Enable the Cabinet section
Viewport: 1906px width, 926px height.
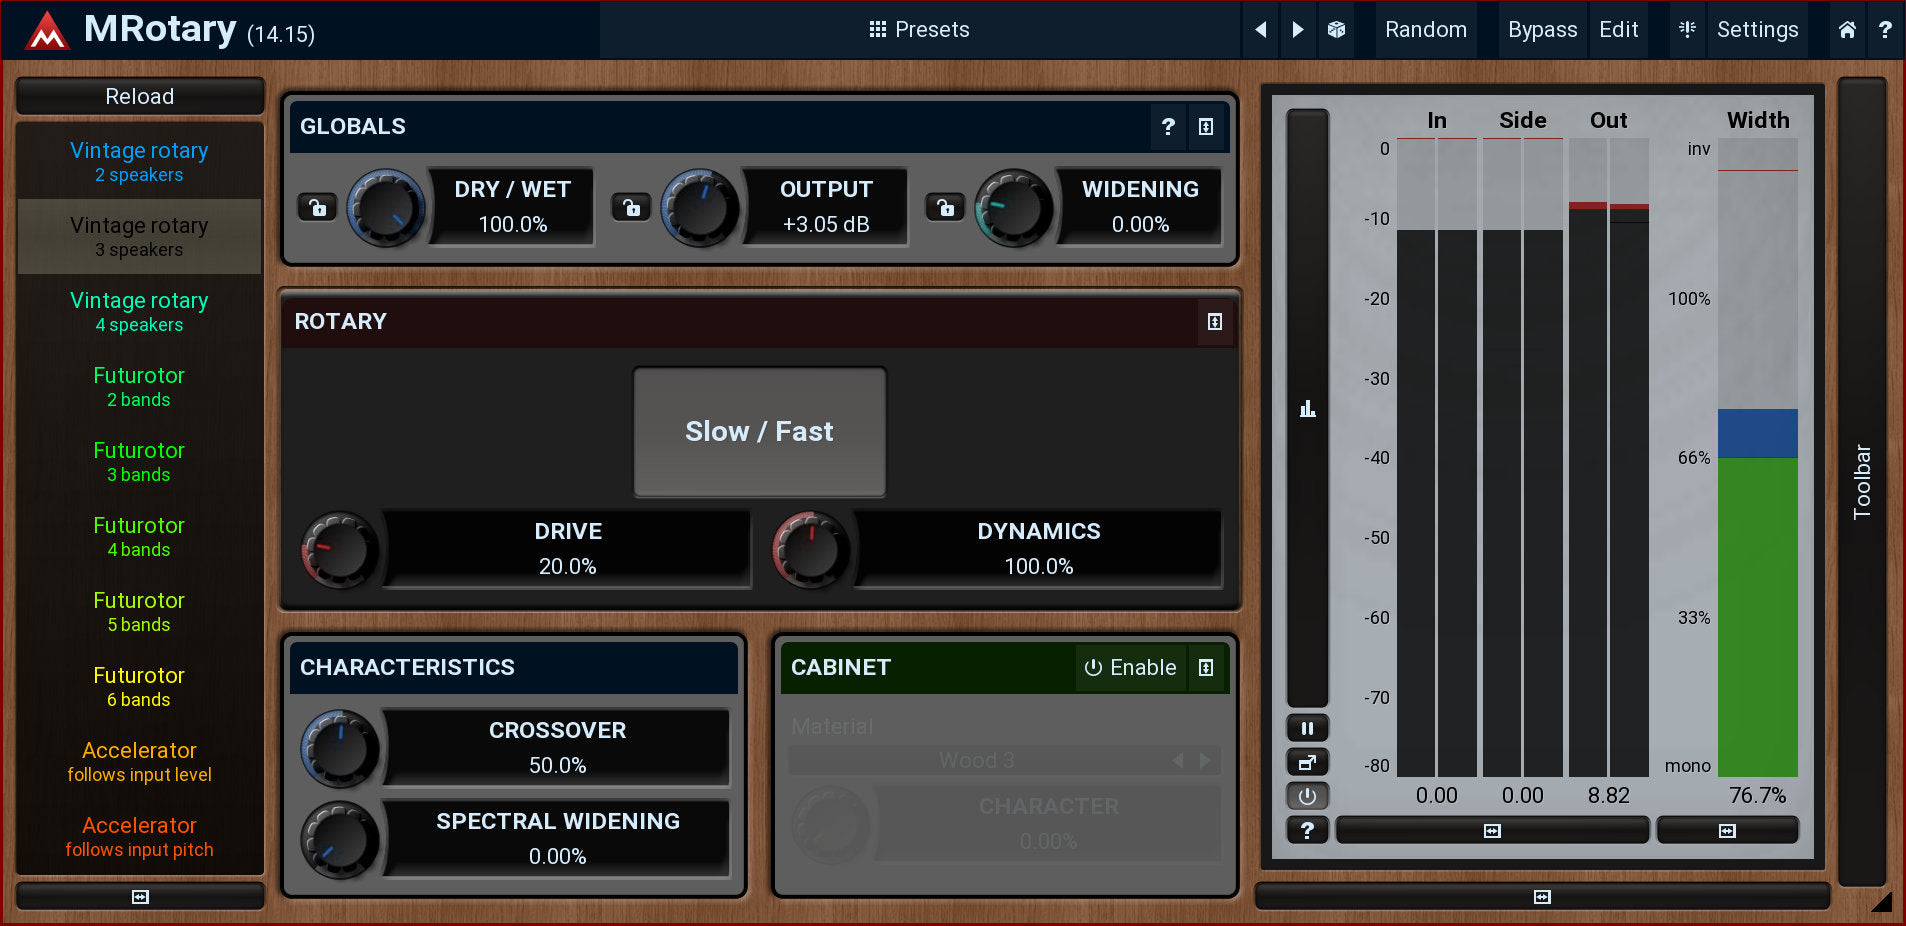(x=1131, y=668)
